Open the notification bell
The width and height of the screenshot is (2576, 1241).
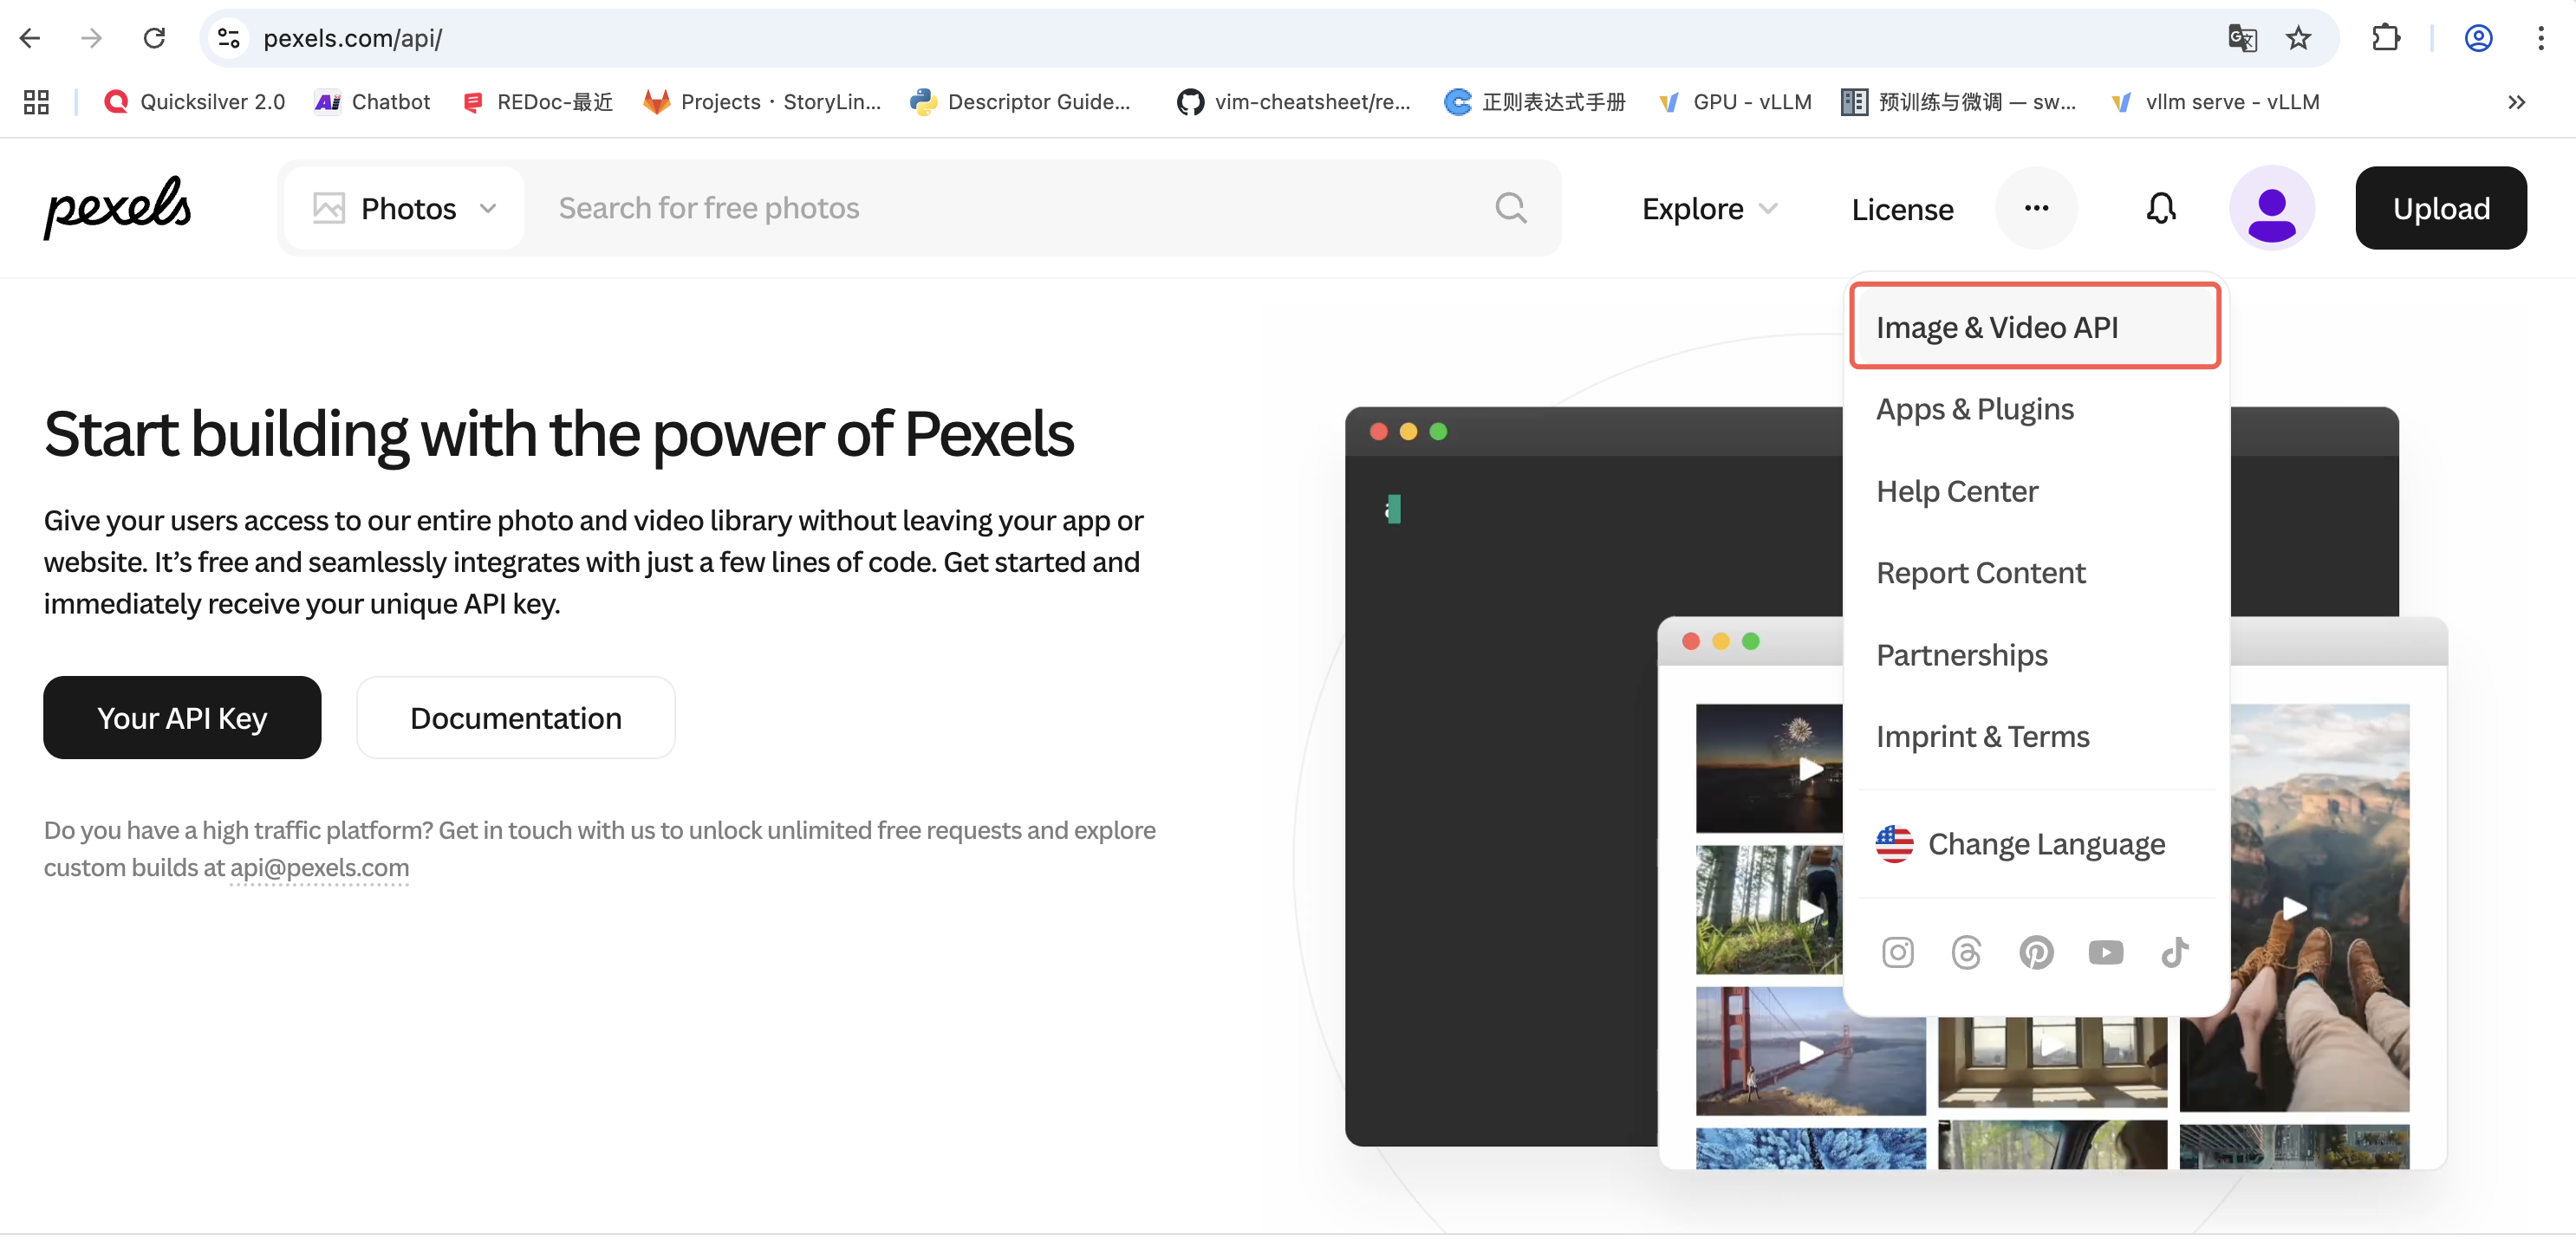point(2160,208)
